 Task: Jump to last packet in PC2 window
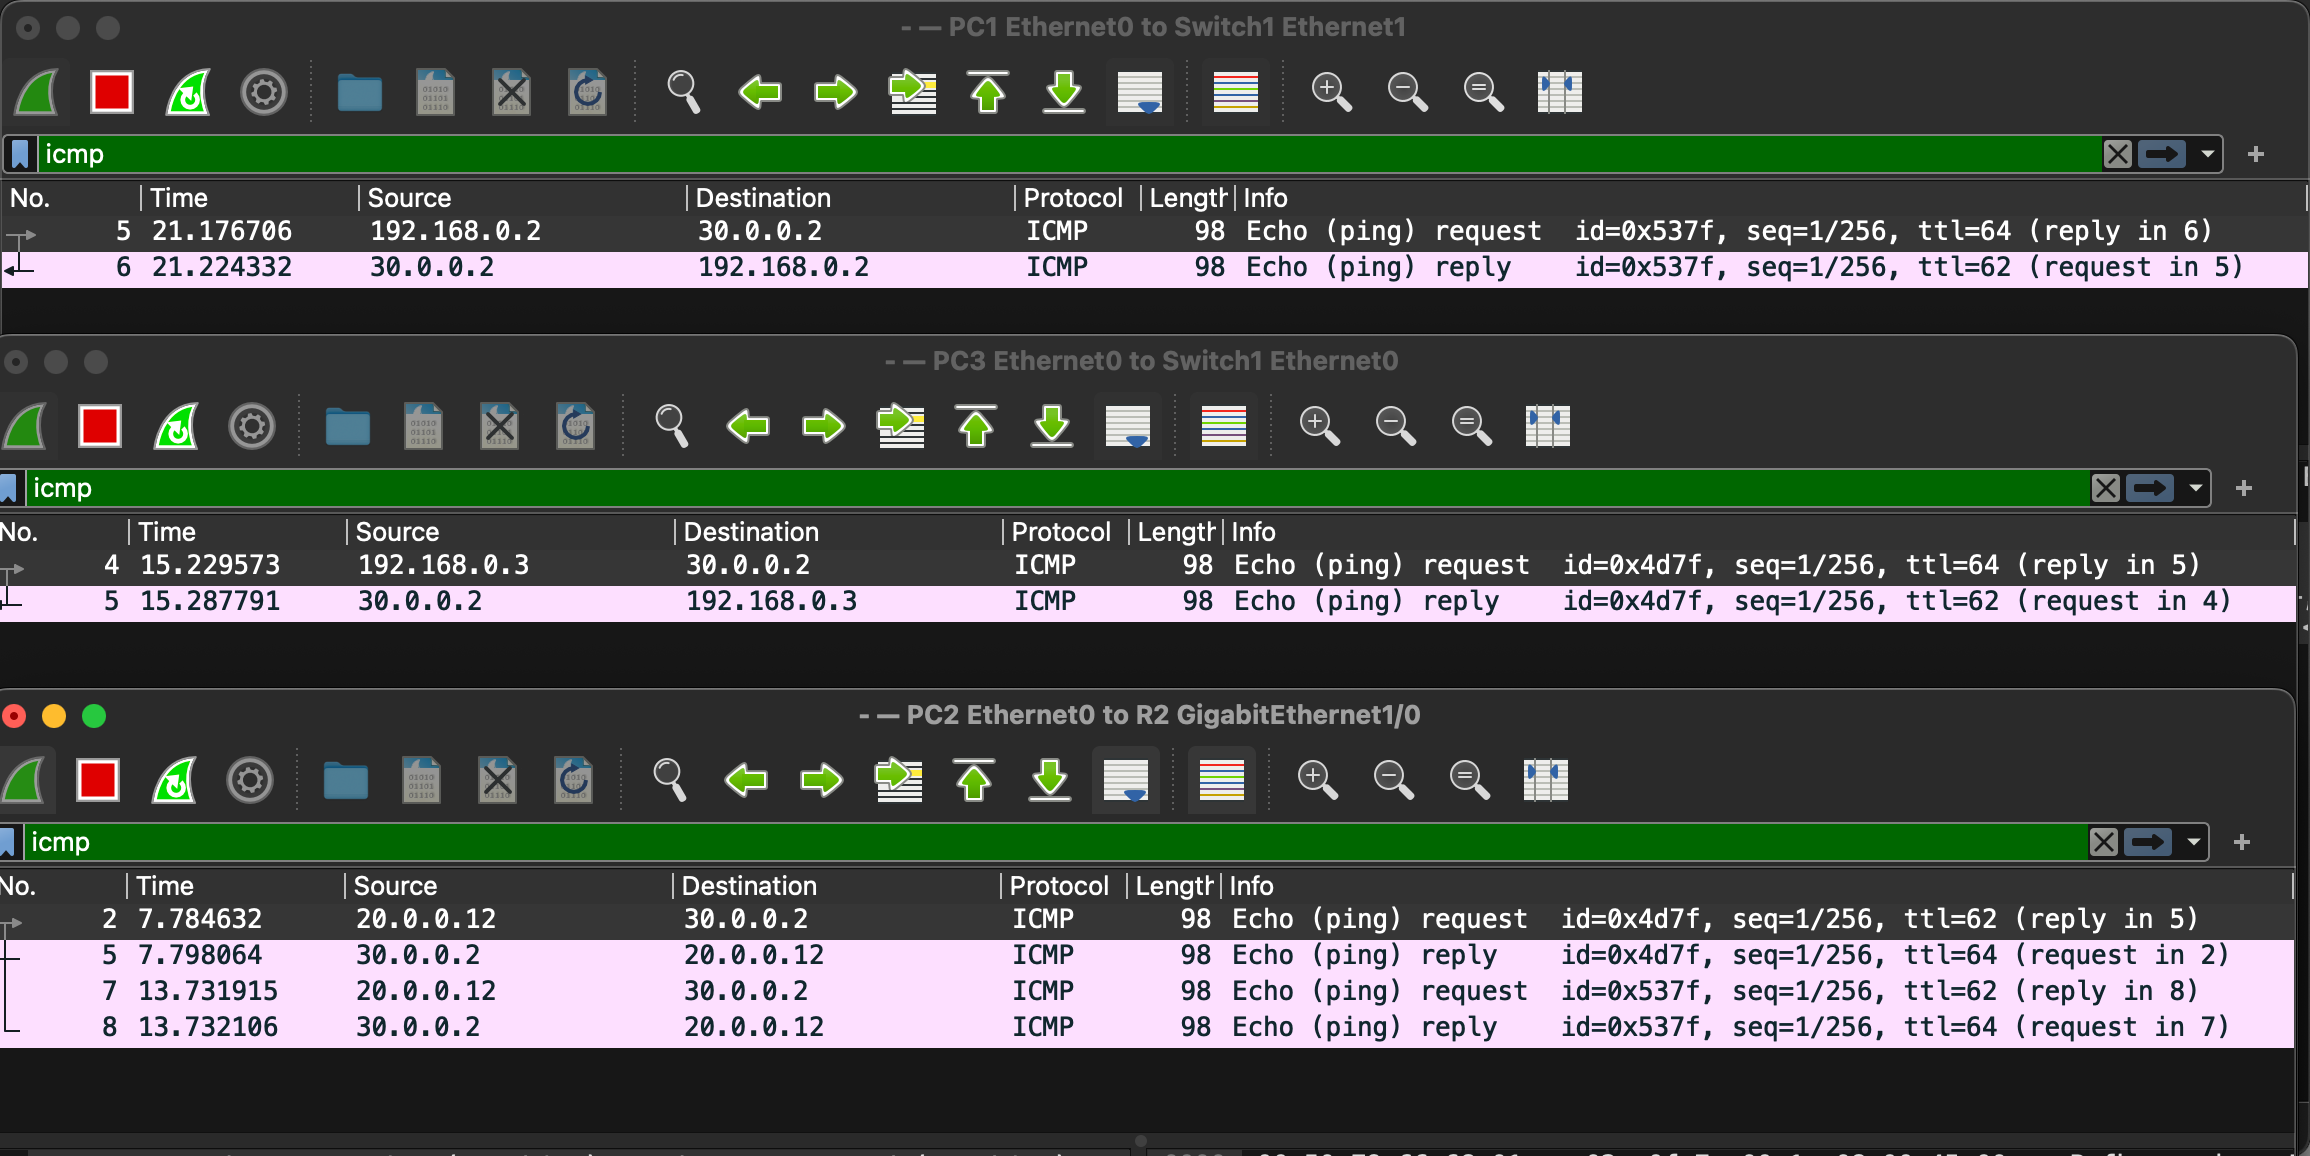(x=1050, y=780)
